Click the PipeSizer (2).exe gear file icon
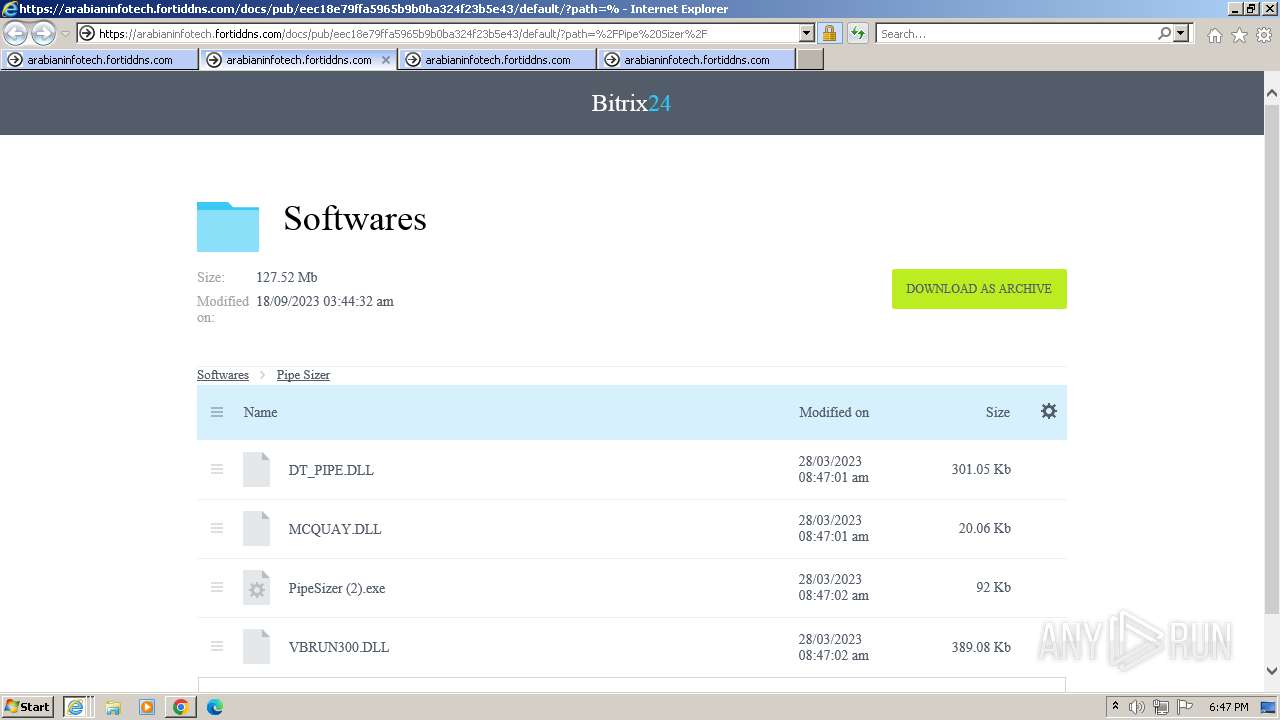This screenshot has height=720, width=1280. tap(257, 588)
